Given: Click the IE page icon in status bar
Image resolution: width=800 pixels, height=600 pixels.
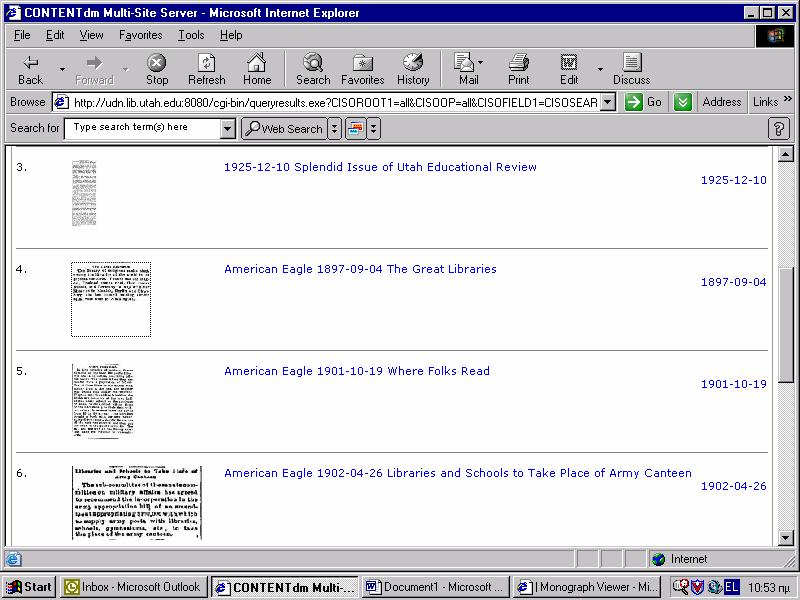Looking at the screenshot, I should coord(13,559).
